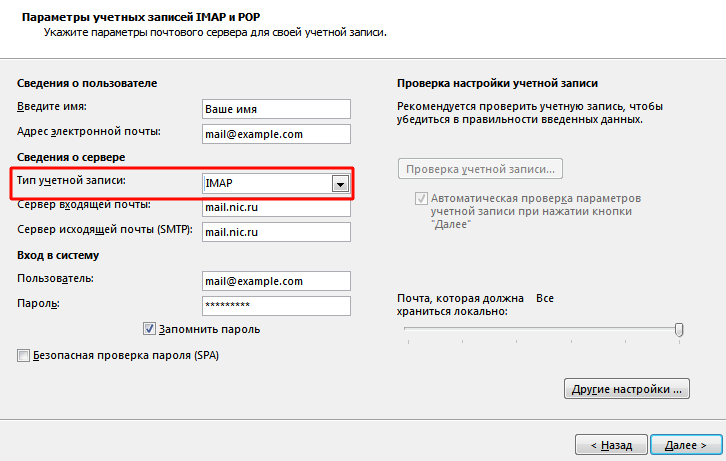Click the local mail storage slider handle

pyautogui.click(x=679, y=330)
